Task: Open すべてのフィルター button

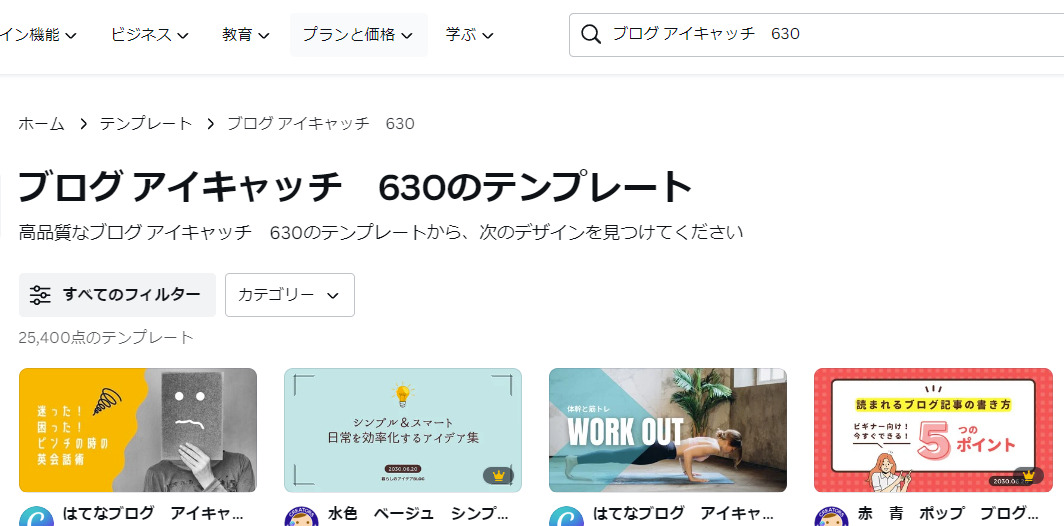Action: [117, 295]
